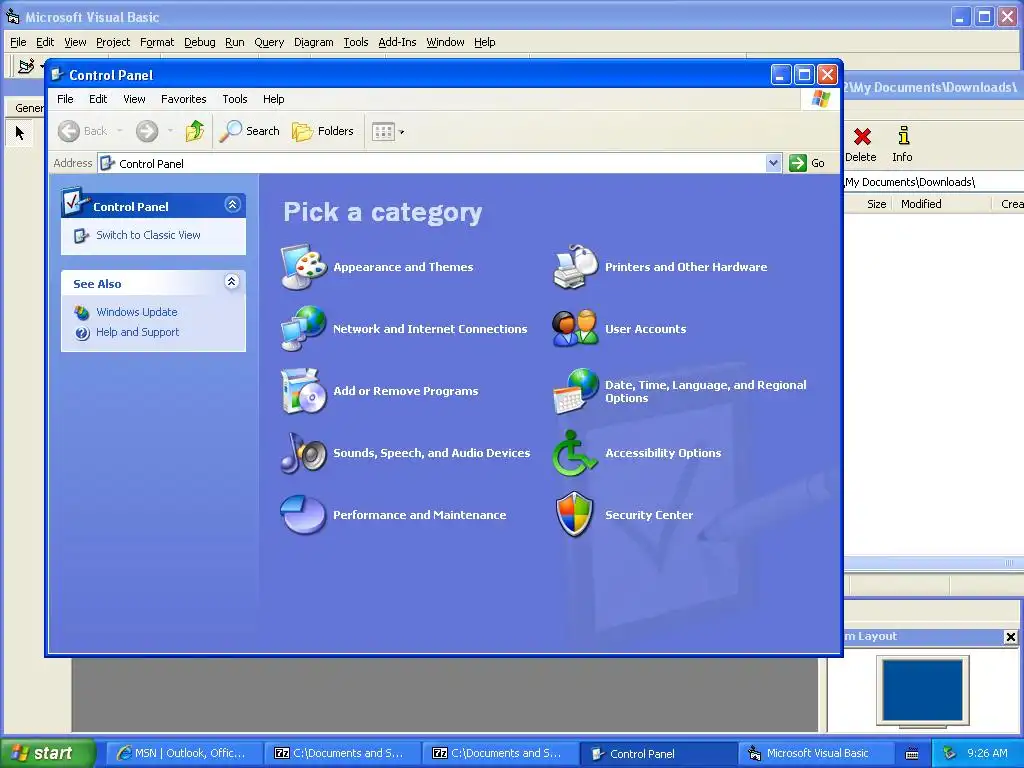This screenshot has height=768, width=1024.
Task: Expand the Address bar dropdown
Action: pos(773,163)
